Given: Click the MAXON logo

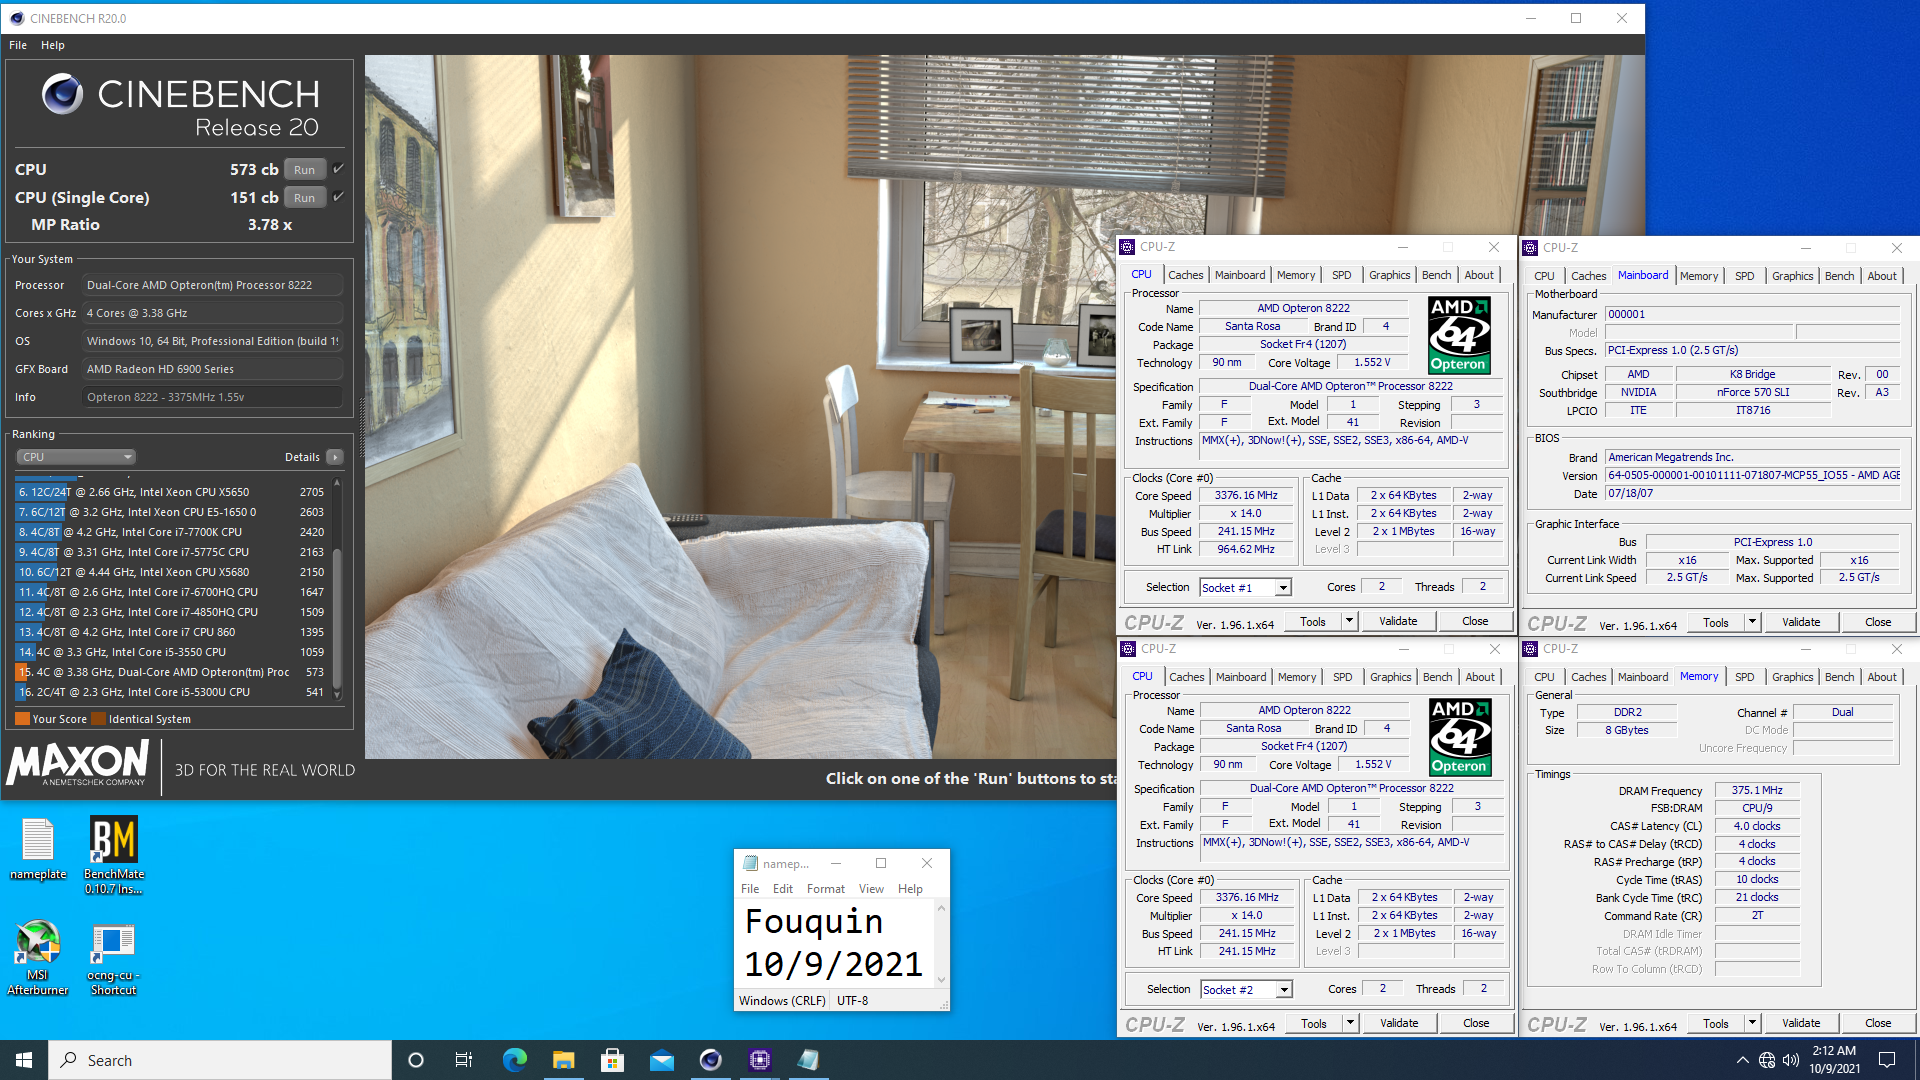Looking at the screenshot, I should tap(77, 764).
